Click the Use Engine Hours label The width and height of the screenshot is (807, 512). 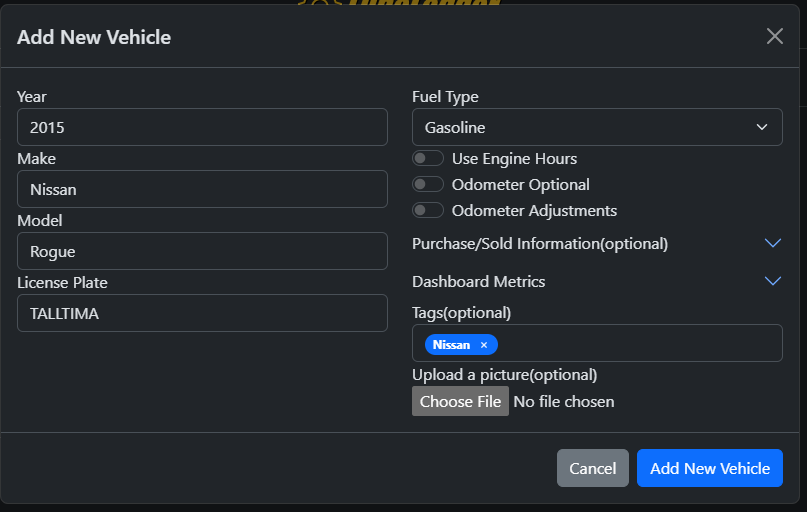coord(514,158)
